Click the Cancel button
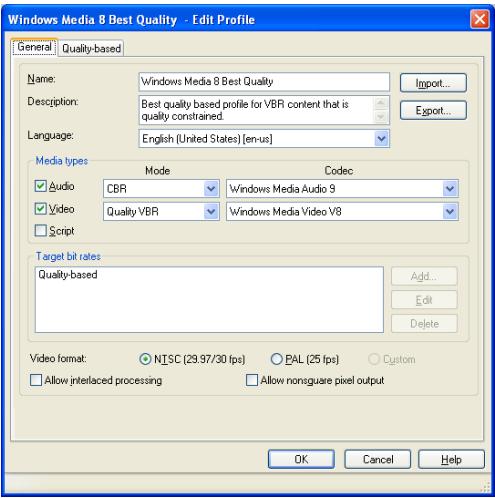Image resolution: width=495 pixels, height=498 pixels. pos(378,459)
